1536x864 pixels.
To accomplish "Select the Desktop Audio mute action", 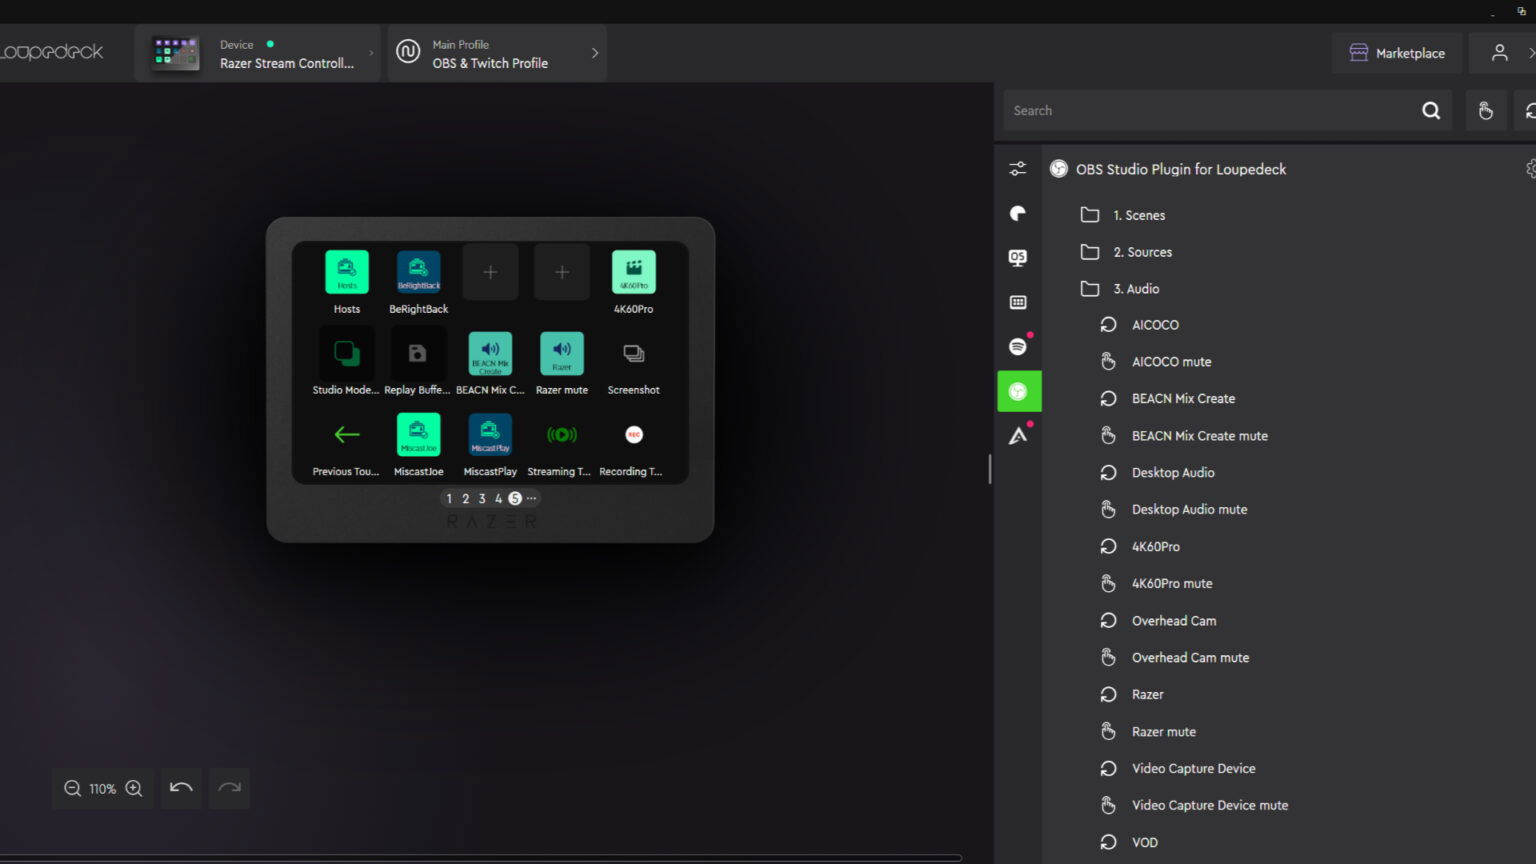I will [x=1189, y=509].
